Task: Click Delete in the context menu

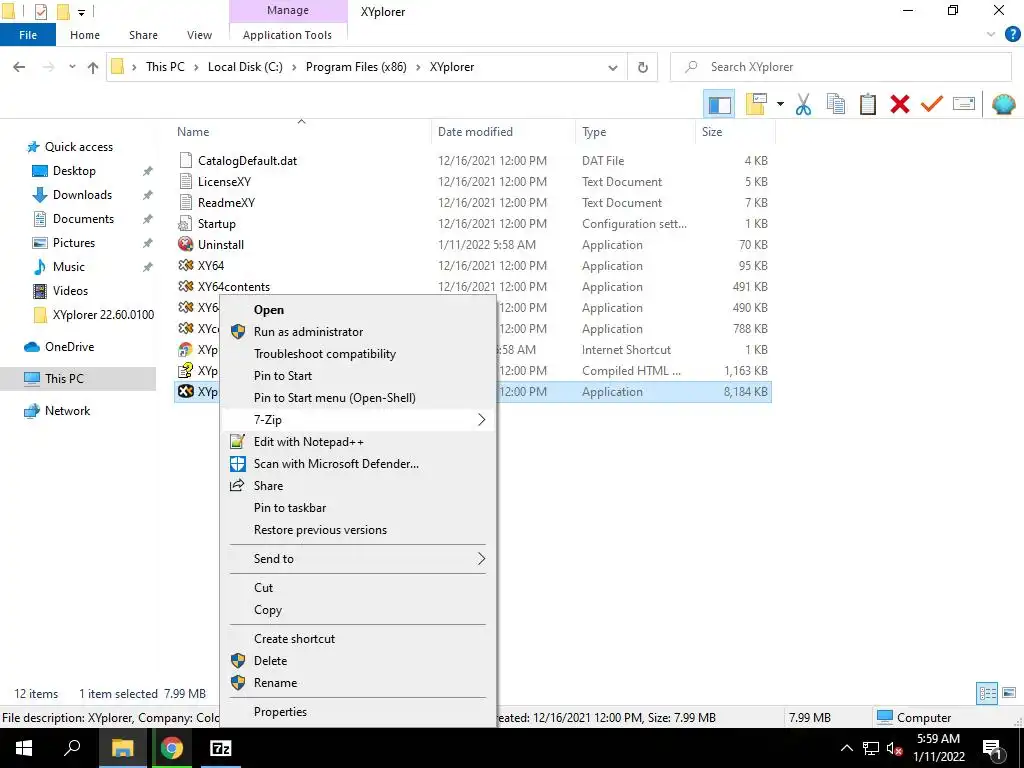Action: point(358,661)
